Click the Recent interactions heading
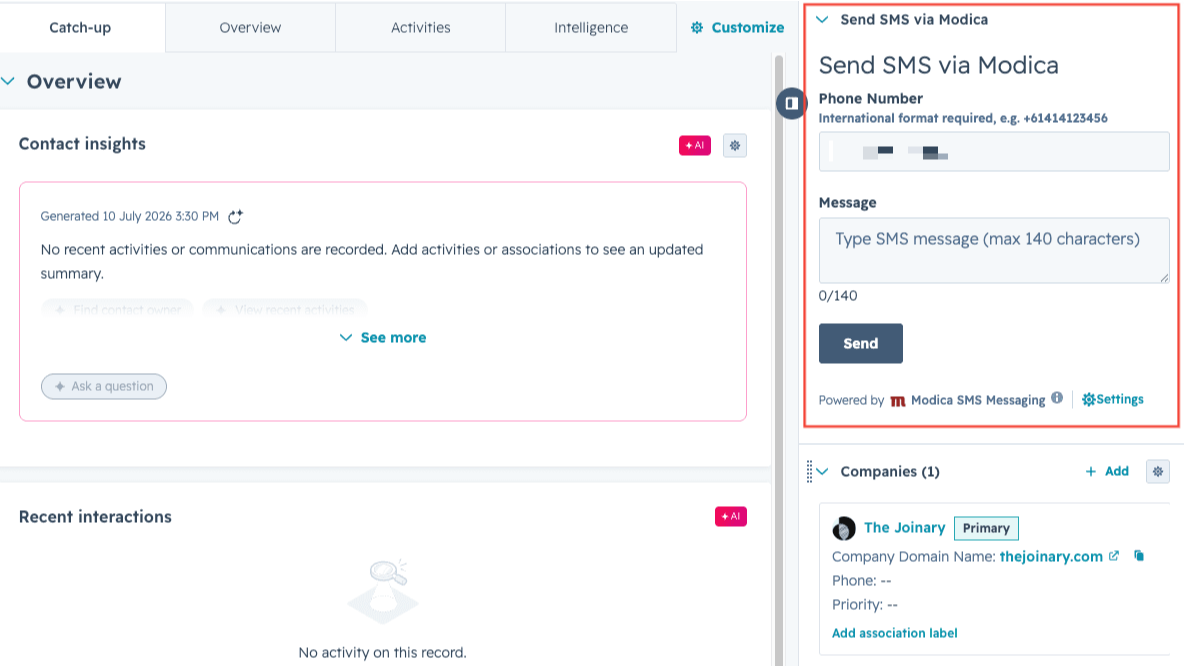This screenshot has height=666, width=1184. [x=95, y=516]
